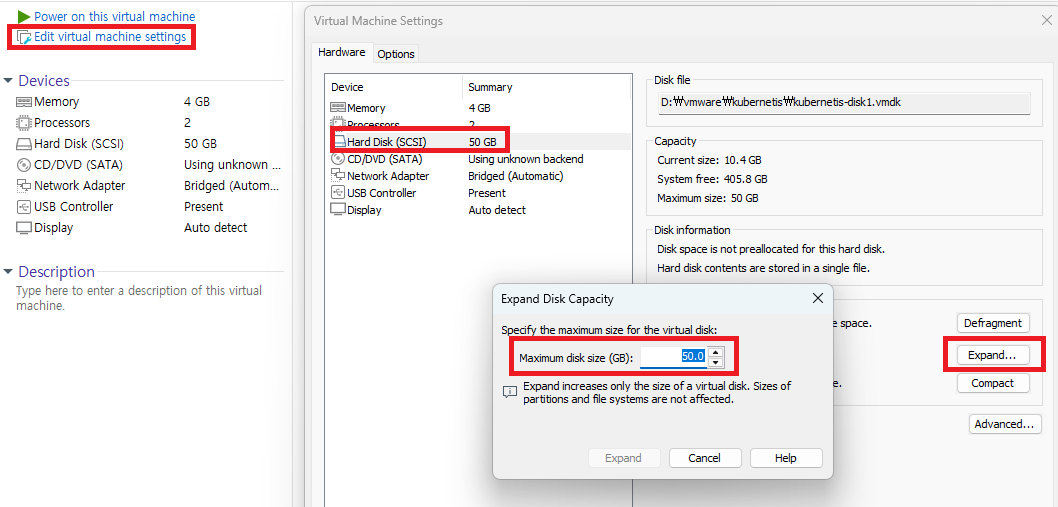The width and height of the screenshot is (1058, 507).
Task: Collapse the Devices section
Action: [7, 81]
